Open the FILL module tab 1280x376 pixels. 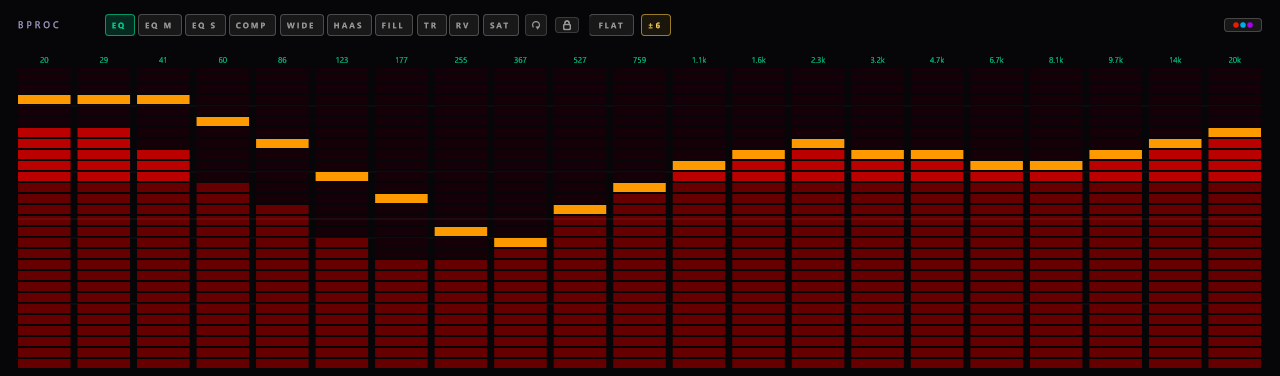coord(394,25)
